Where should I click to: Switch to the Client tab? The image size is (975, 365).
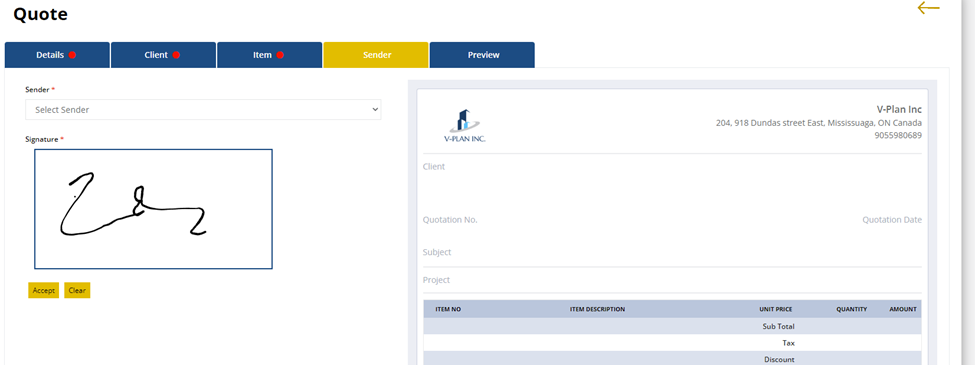click(x=163, y=55)
